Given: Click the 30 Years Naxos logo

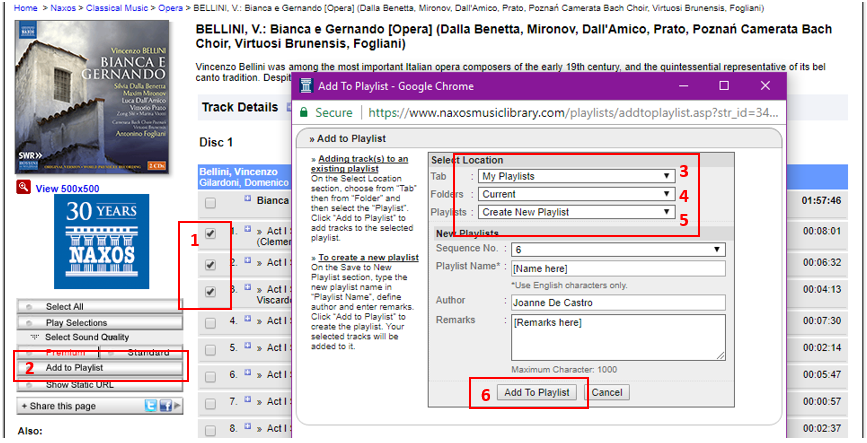Looking at the screenshot, I should [x=102, y=241].
